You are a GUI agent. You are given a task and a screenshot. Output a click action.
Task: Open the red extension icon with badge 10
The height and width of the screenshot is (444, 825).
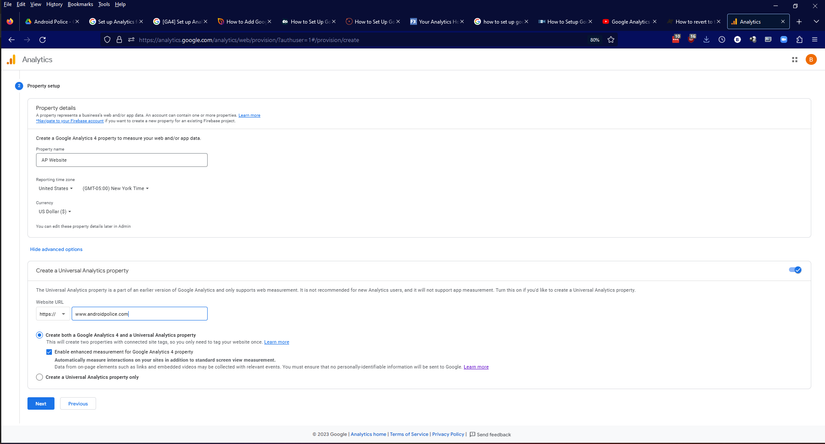[x=676, y=39]
